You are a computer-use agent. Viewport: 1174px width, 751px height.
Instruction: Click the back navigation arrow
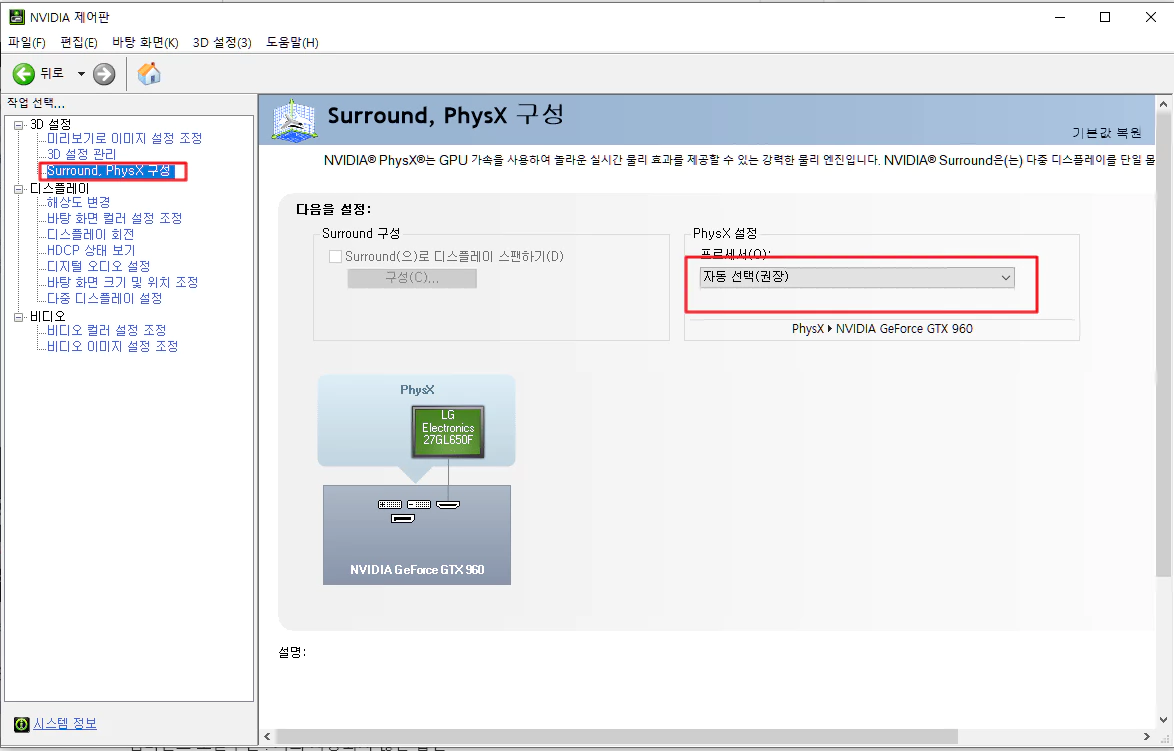(22, 73)
